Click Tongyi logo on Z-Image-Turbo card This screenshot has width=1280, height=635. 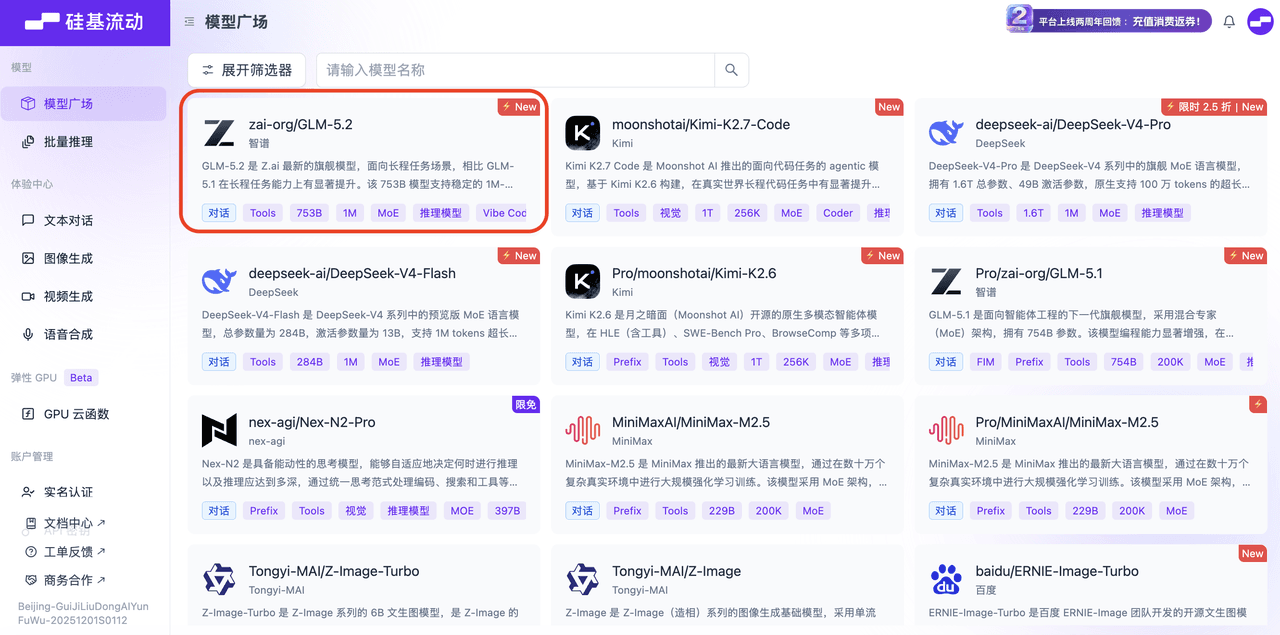219,580
